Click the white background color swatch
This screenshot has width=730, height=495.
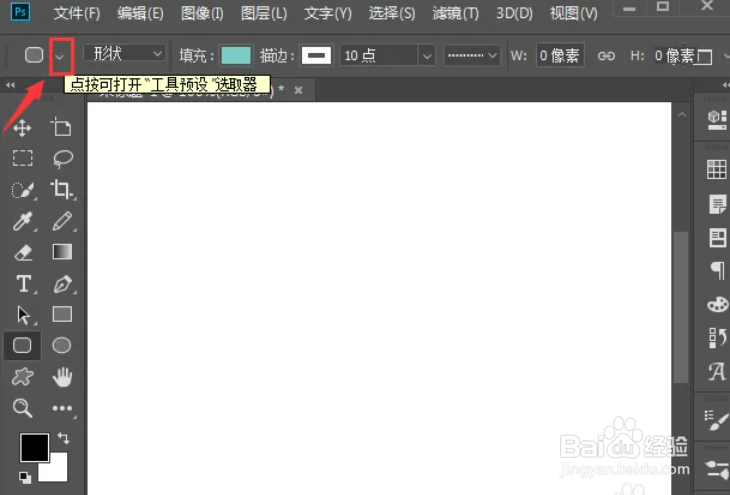[x=55, y=469]
